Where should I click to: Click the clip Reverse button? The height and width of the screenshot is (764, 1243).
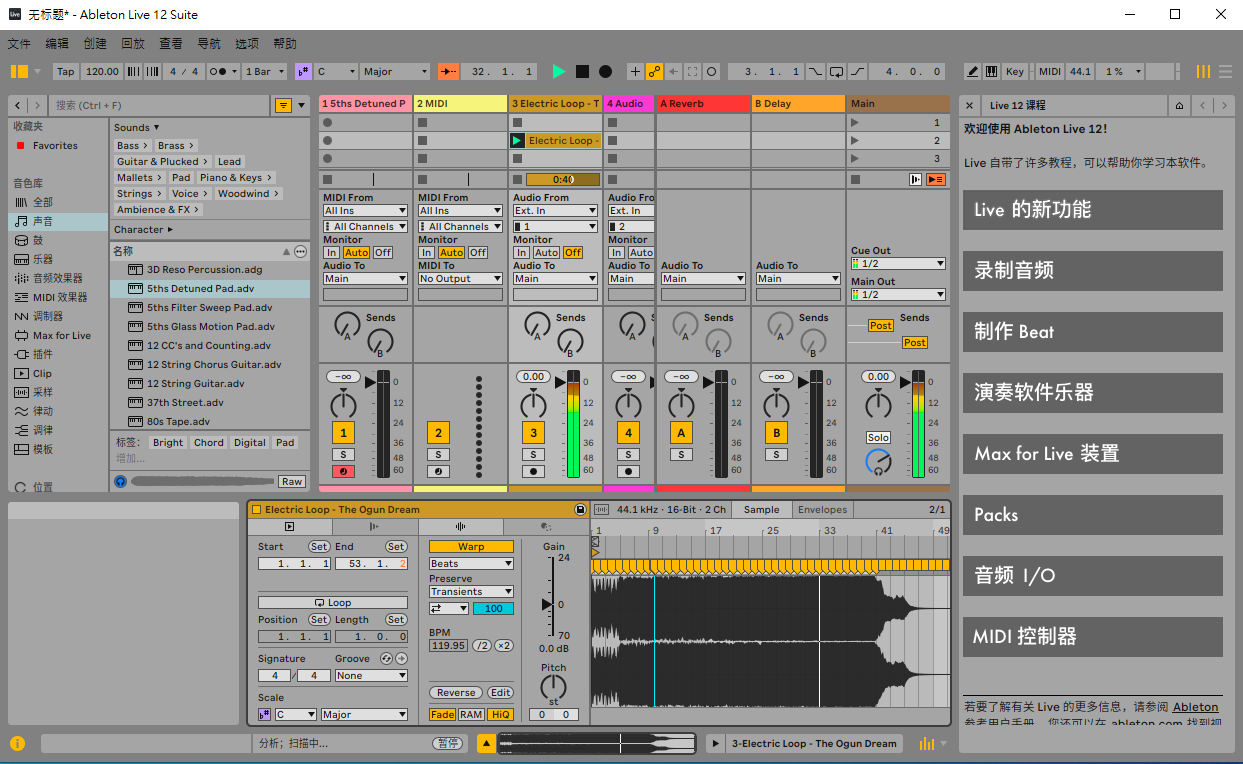click(456, 693)
